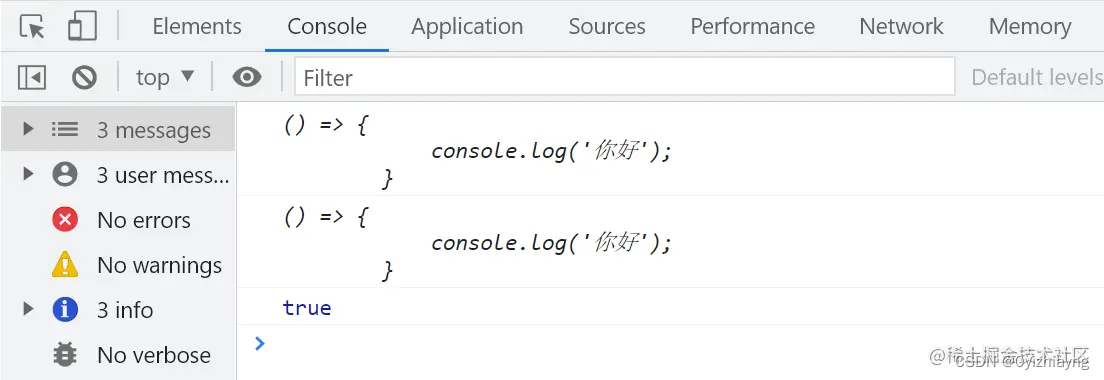Open the Default levels dropdown
Screen dimensions: 1104x380
point(1037,77)
